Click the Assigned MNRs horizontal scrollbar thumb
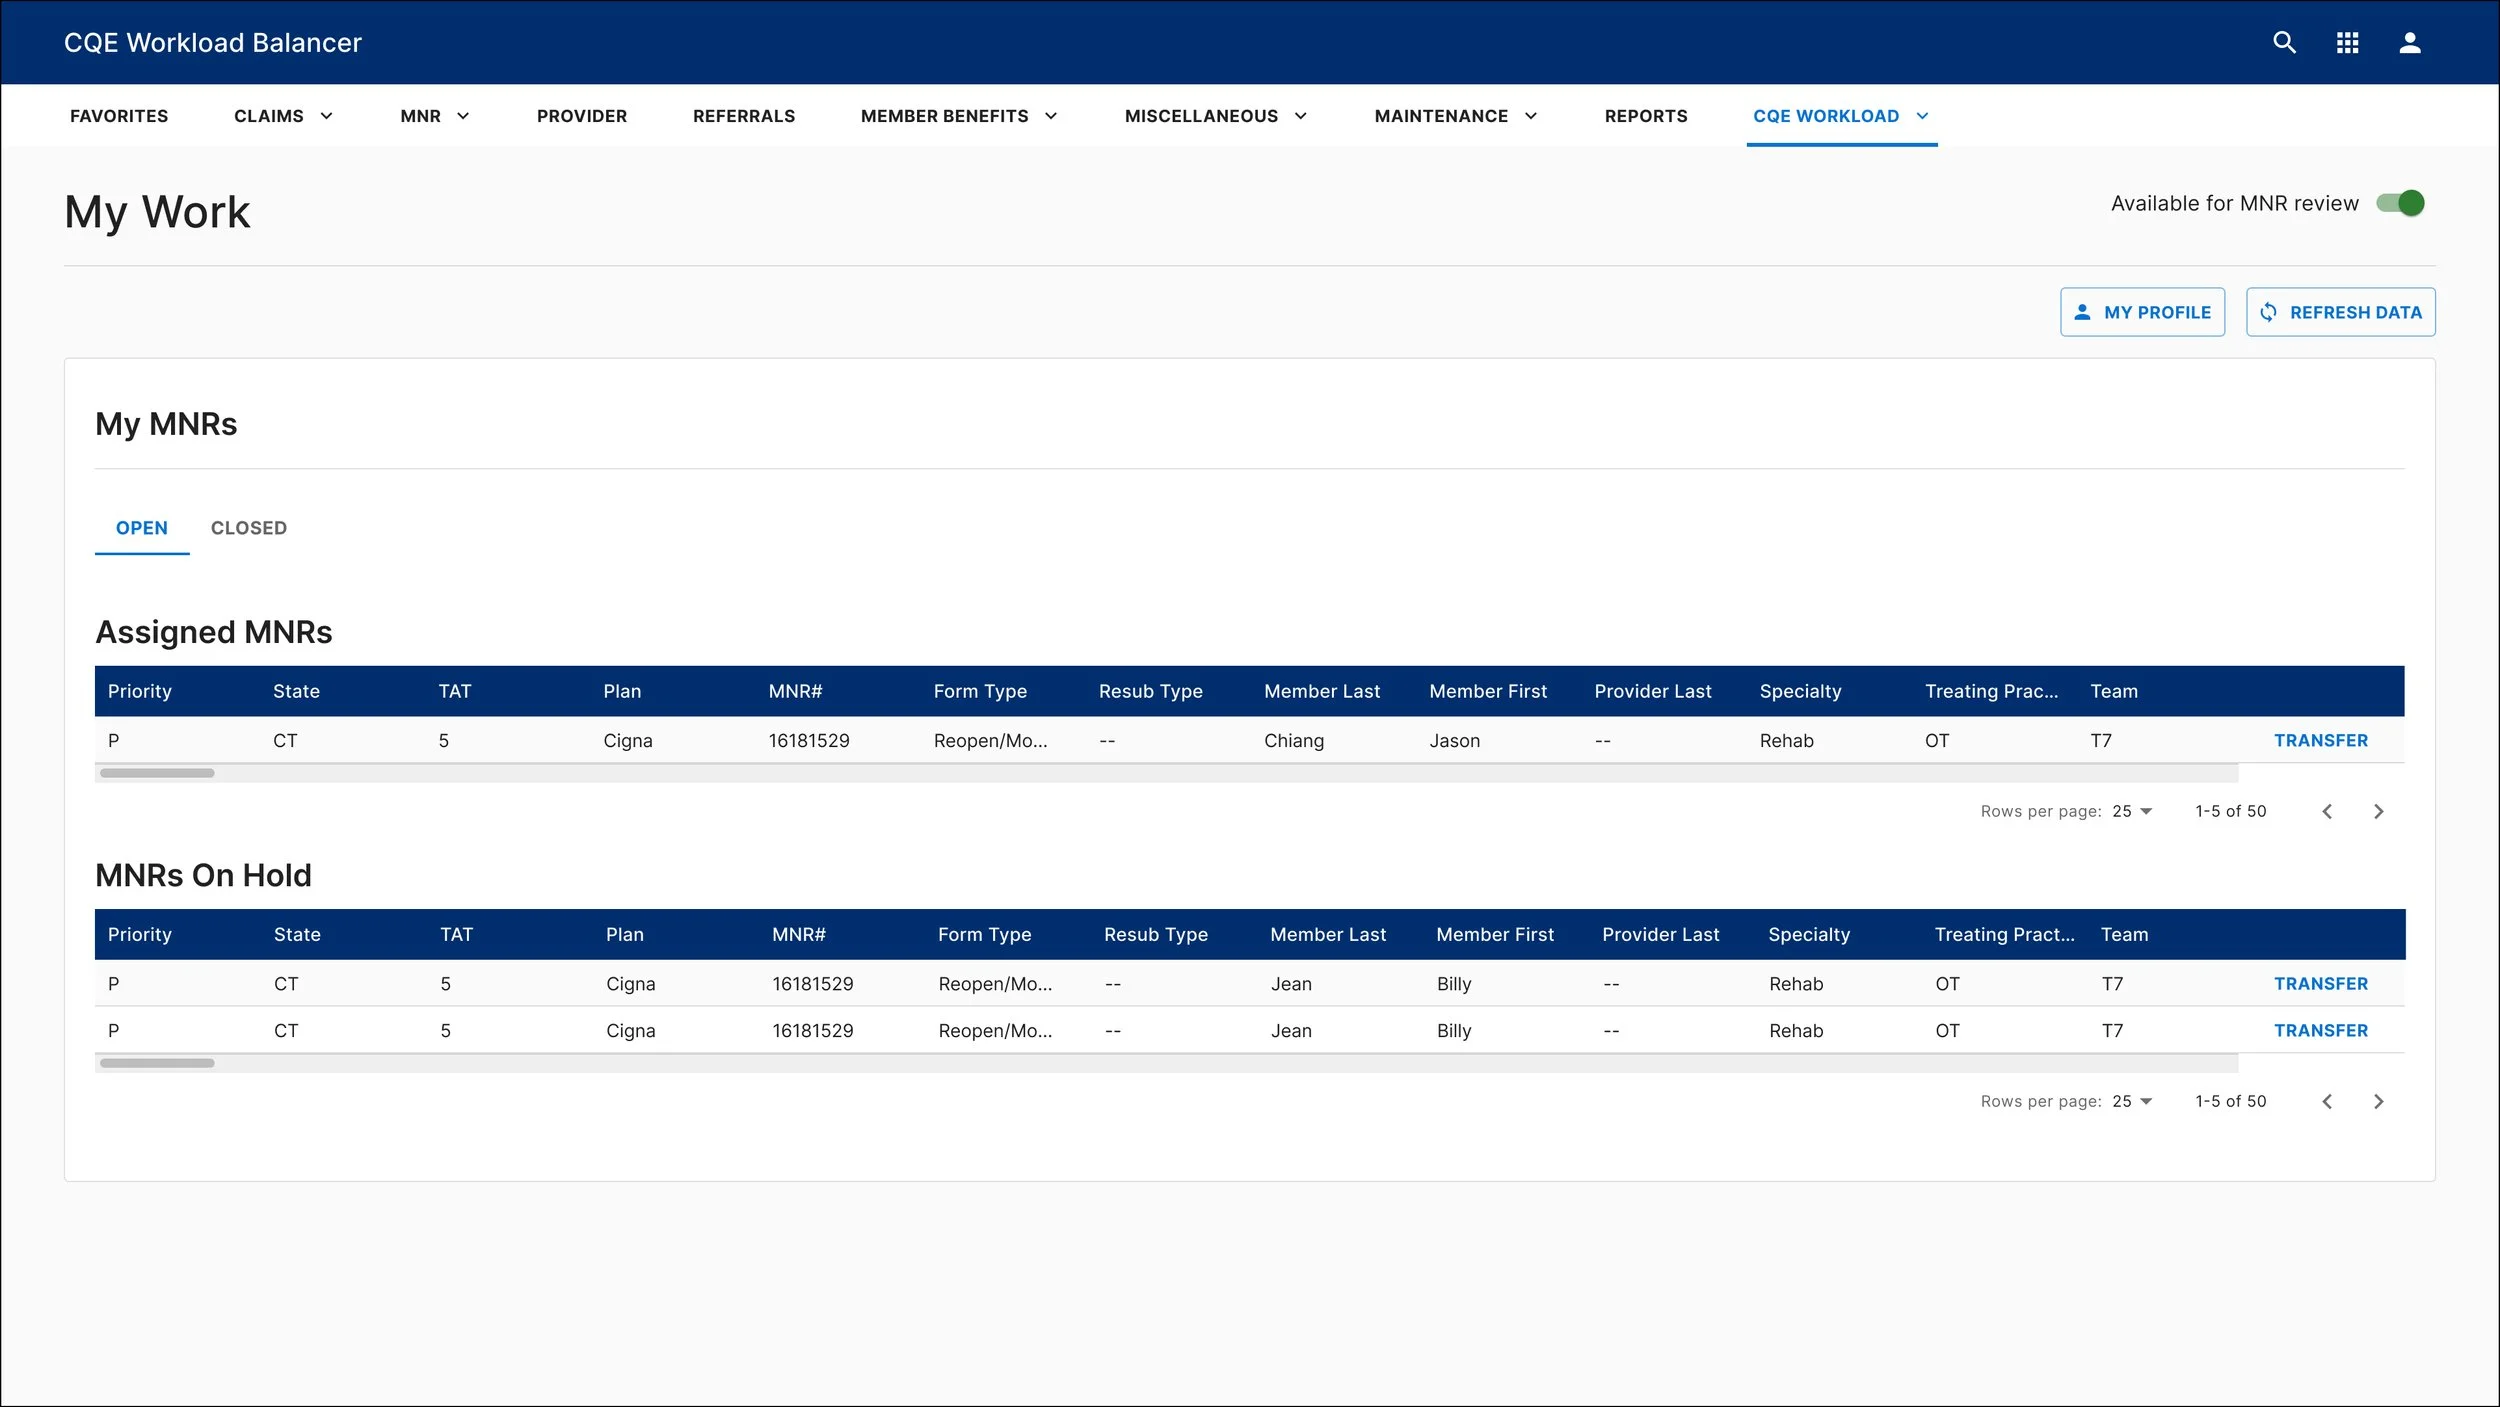This screenshot has height=1407, width=2500. [157, 773]
